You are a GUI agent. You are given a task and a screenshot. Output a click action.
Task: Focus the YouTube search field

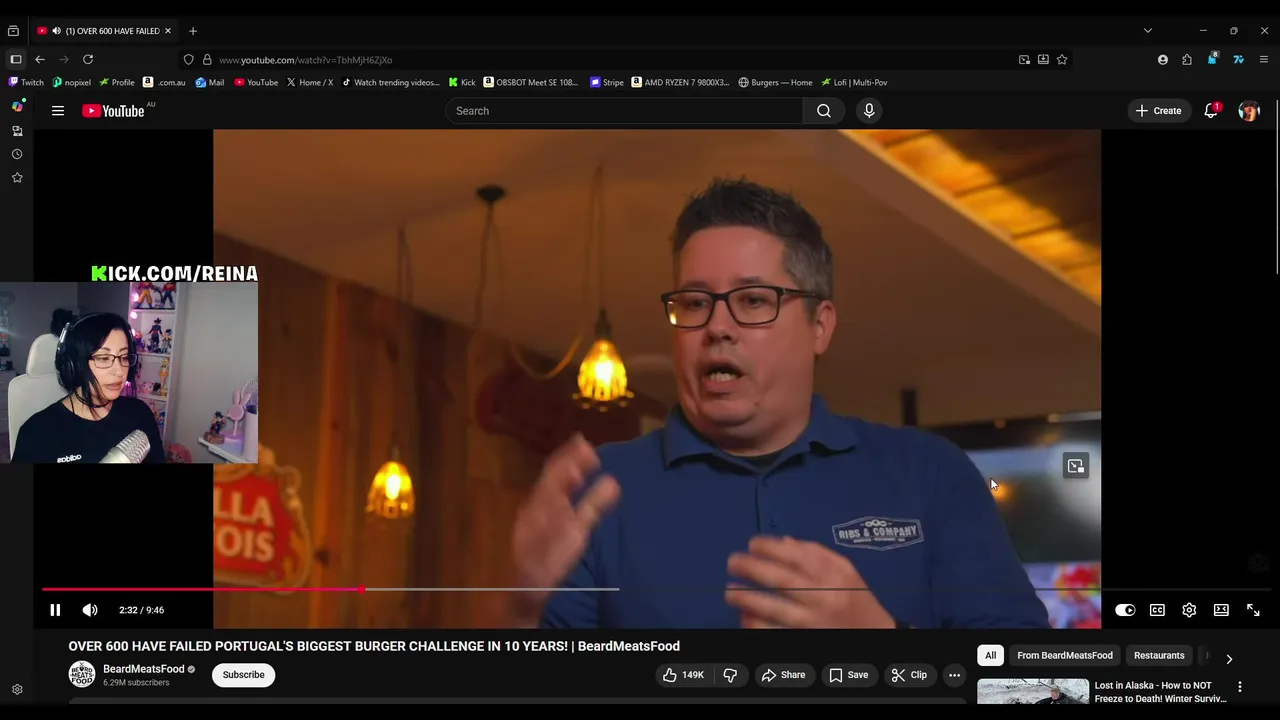pos(624,111)
